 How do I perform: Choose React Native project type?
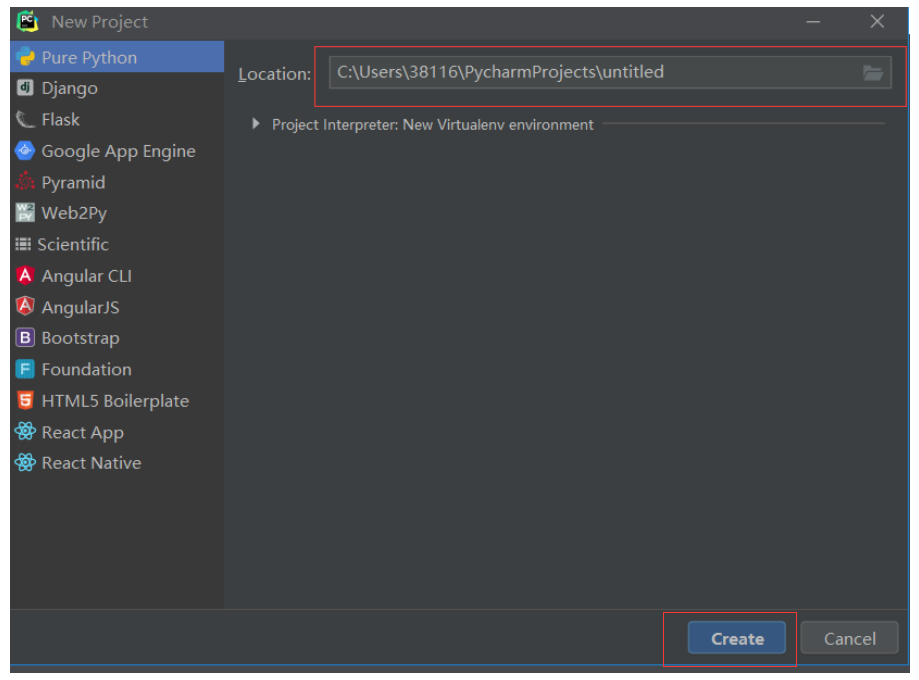117,463
